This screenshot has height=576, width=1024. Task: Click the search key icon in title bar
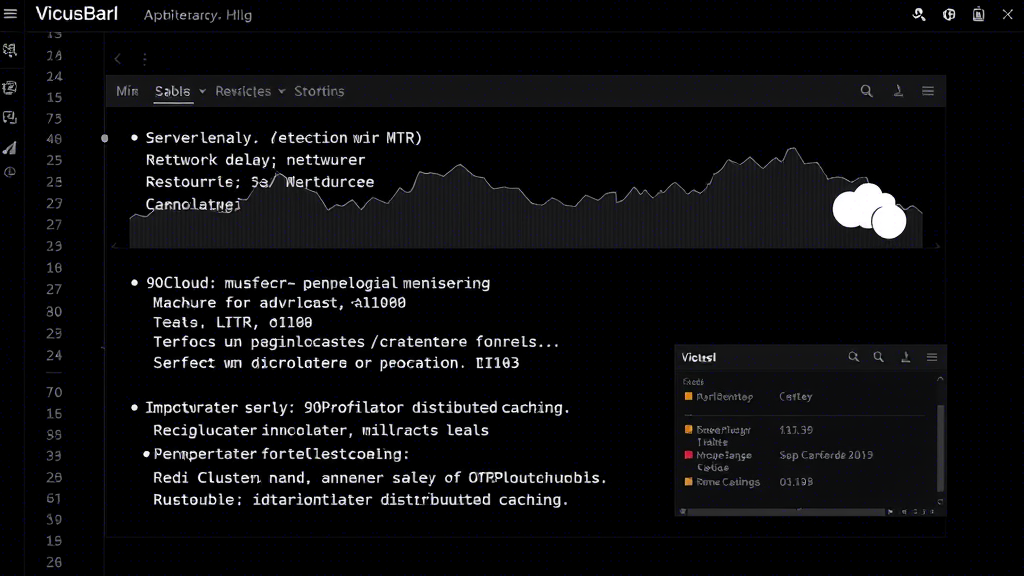pos(919,14)
